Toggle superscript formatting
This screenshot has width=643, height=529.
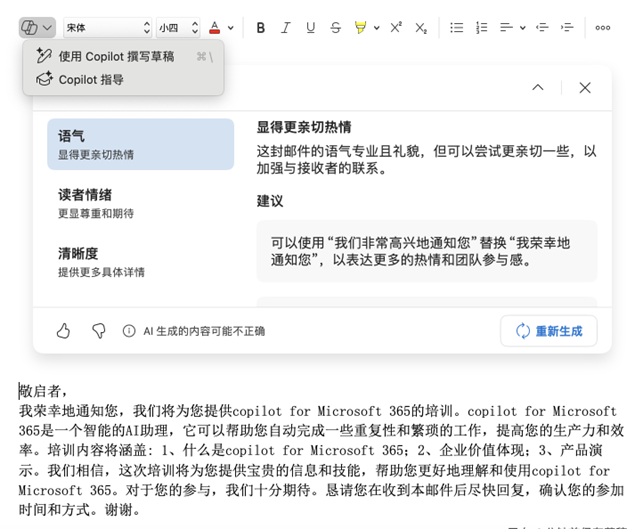pos(396,28)
